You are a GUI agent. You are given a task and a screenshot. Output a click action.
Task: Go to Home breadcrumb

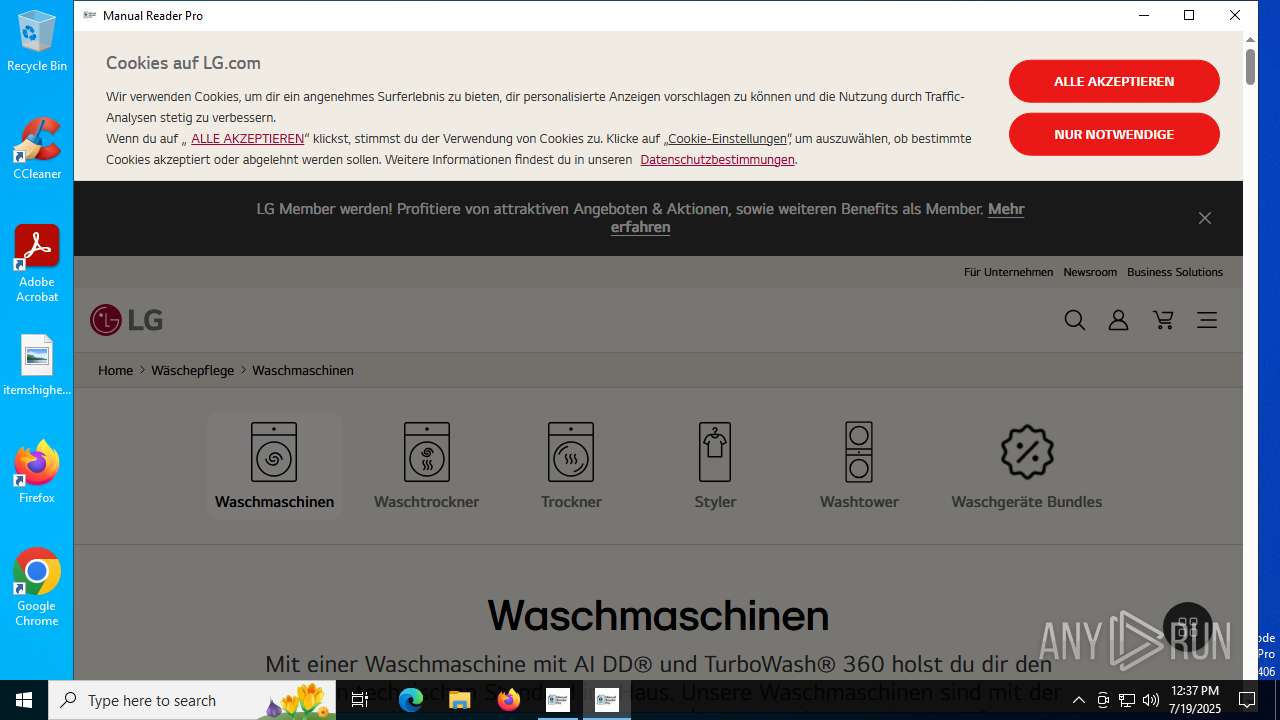pyautogui.click(x=115, y=371)
